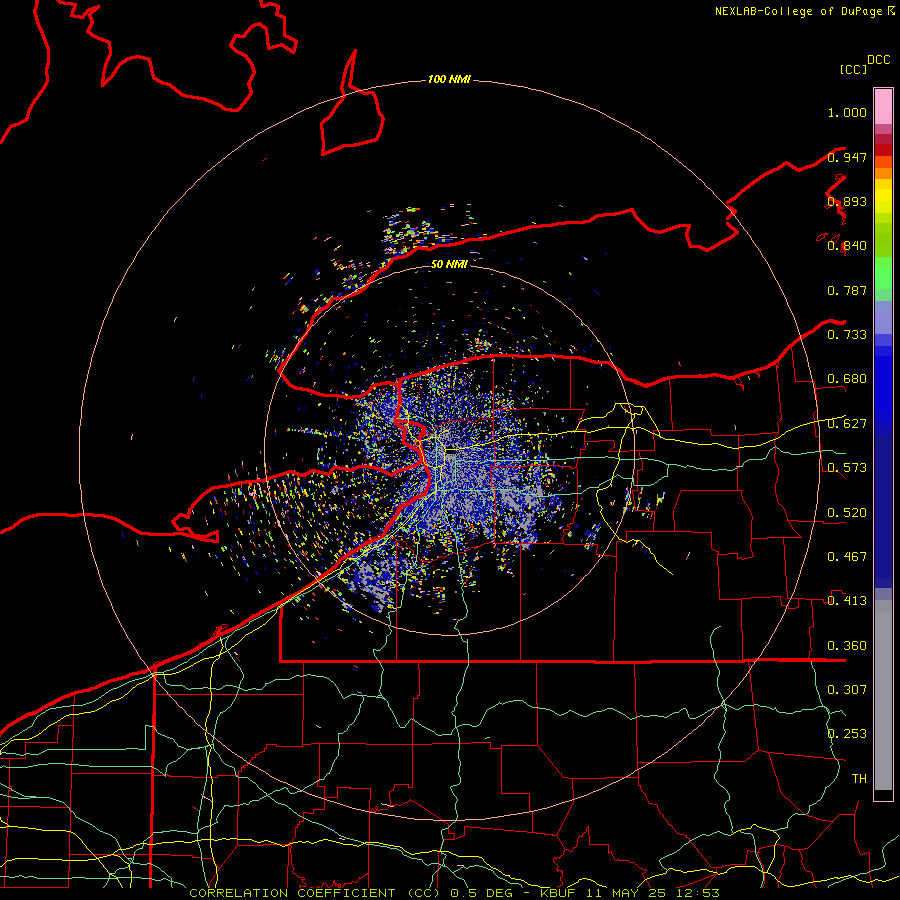The height and width of the screenshot is (900, 900).
Task: Click the 100 NMI range ring label
Action: click(x=449, y=79)
